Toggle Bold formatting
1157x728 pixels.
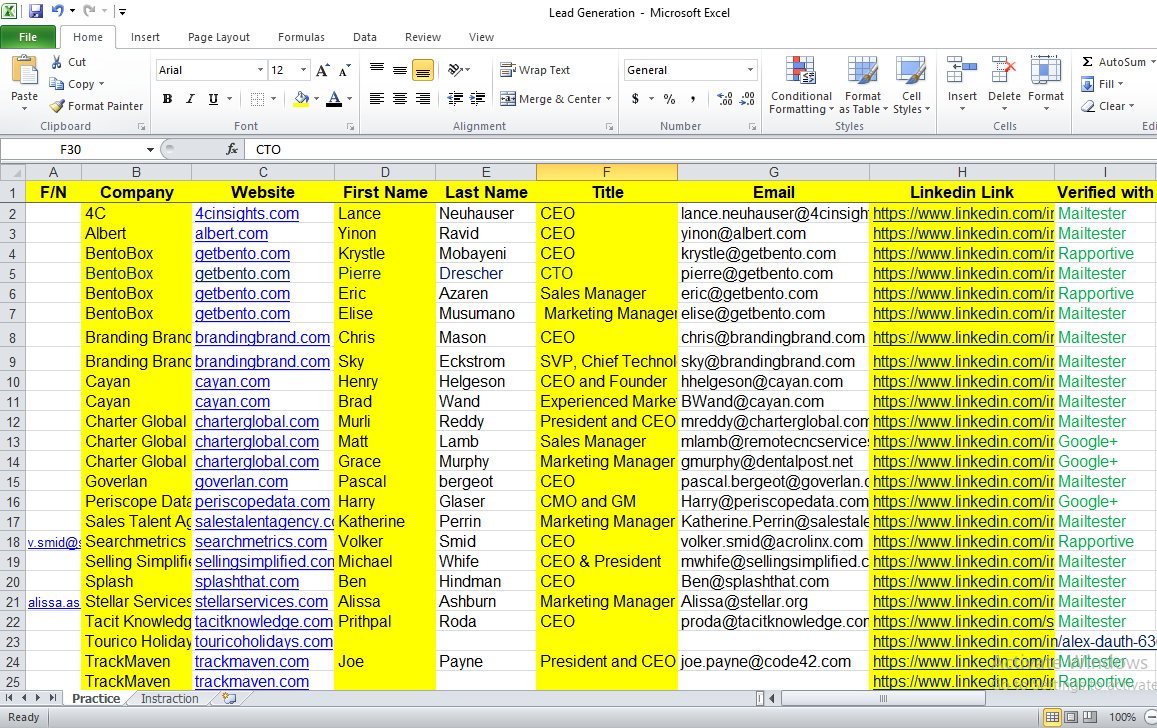click(x=167, y=99)
